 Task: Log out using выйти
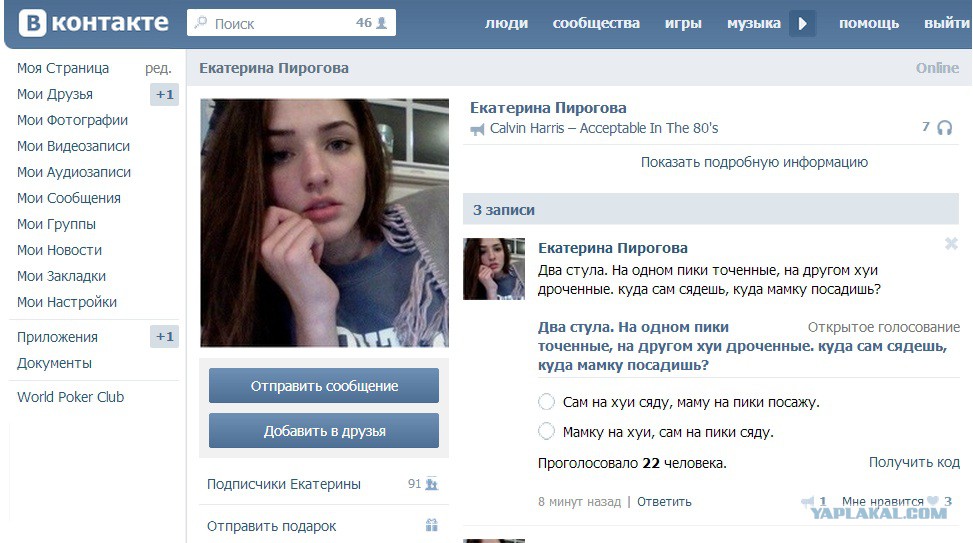pos(947,24)
